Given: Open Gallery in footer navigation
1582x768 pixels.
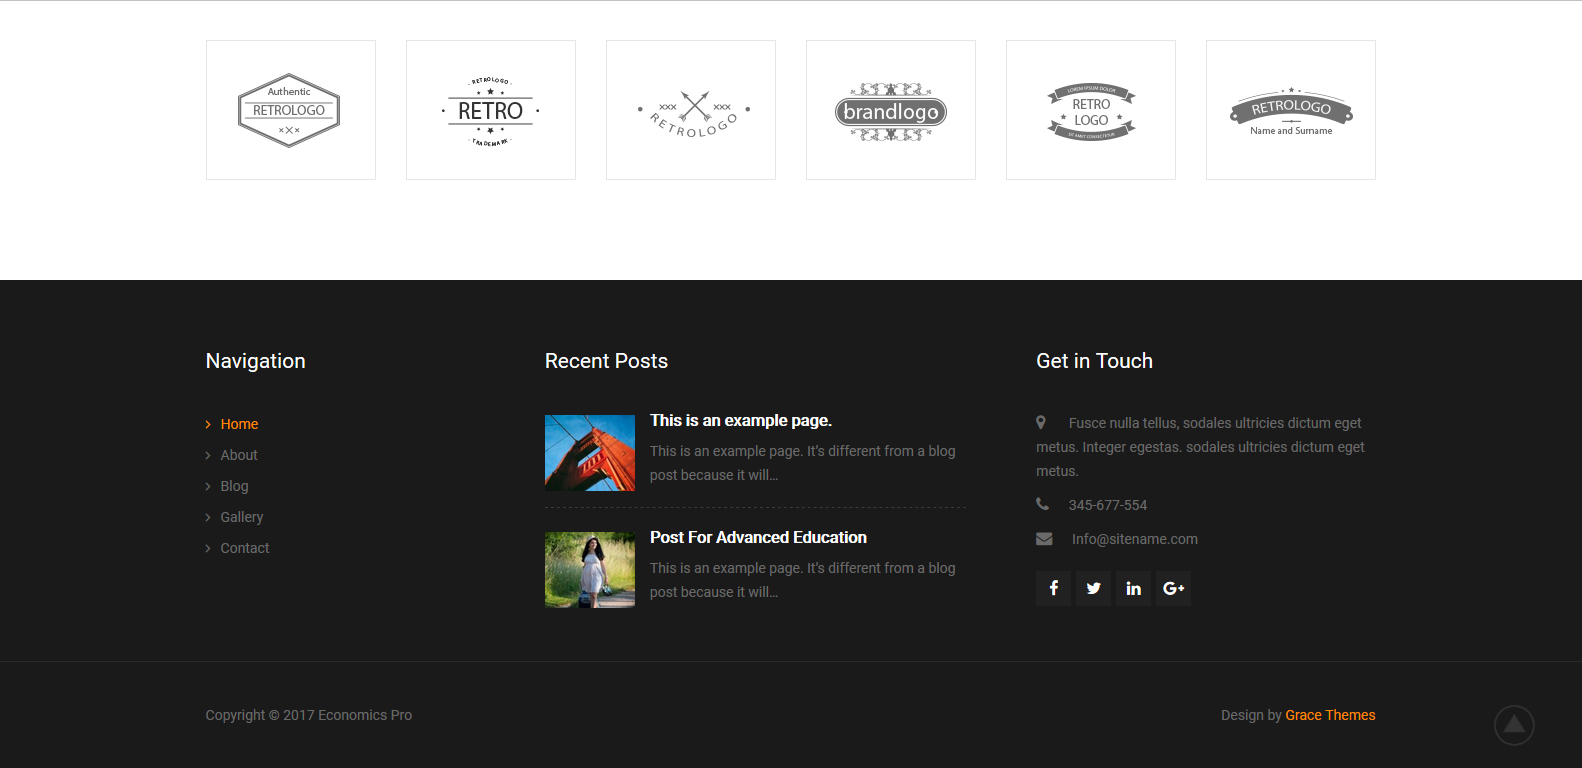Looking at the screenshot, I should click(x=242, y=517).
